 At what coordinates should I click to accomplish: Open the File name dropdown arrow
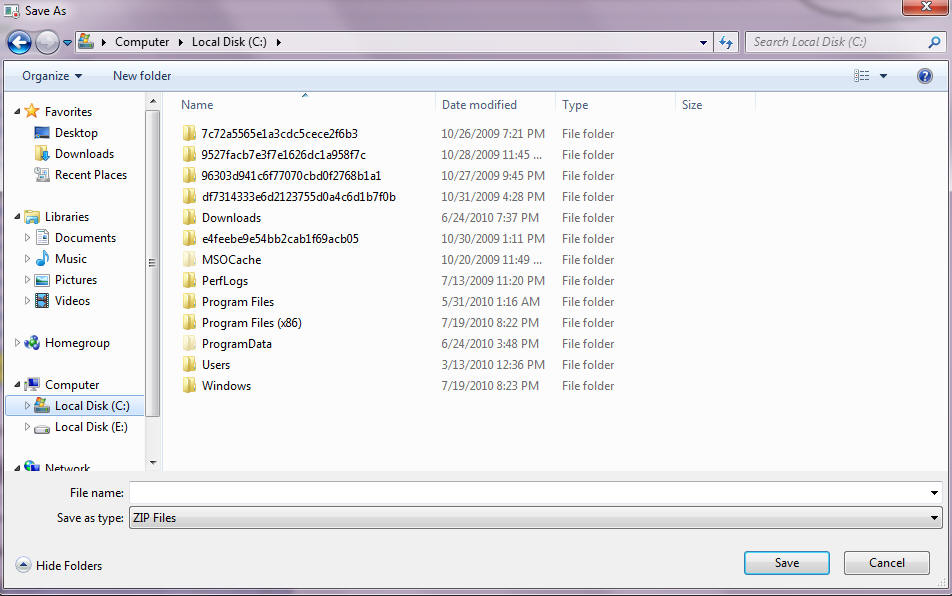[934, 493]
